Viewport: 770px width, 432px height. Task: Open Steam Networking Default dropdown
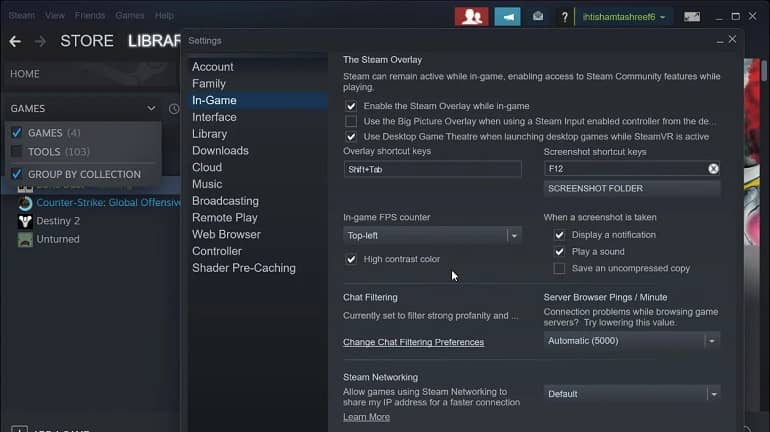pyautogui.click(x=632, y=394)
